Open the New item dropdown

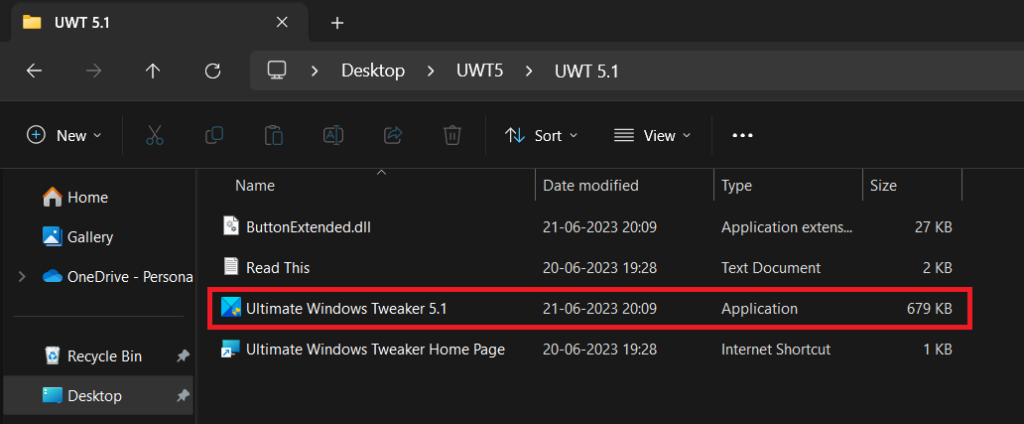coord(65,135)
